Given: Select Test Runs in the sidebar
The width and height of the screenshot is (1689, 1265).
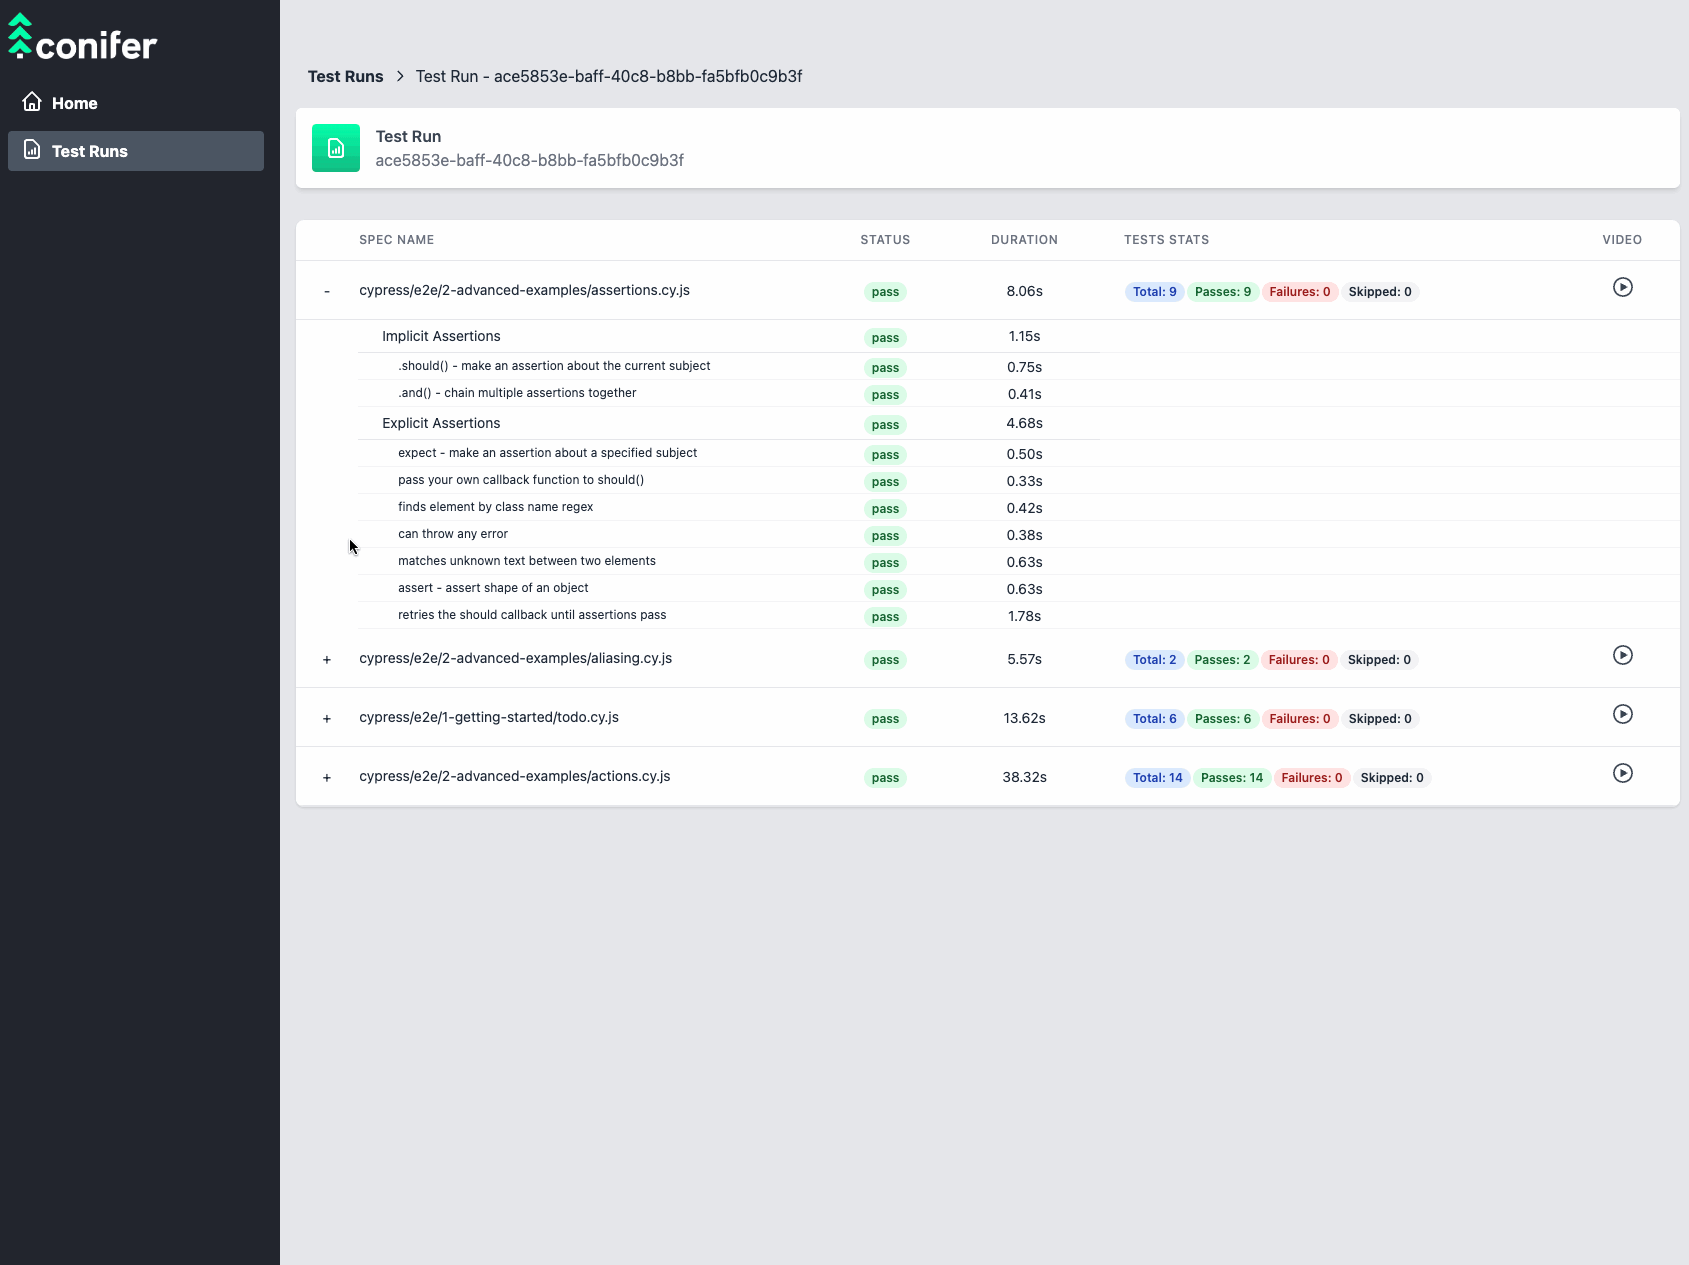Looking at the screenshot, I should click(90, 151).
